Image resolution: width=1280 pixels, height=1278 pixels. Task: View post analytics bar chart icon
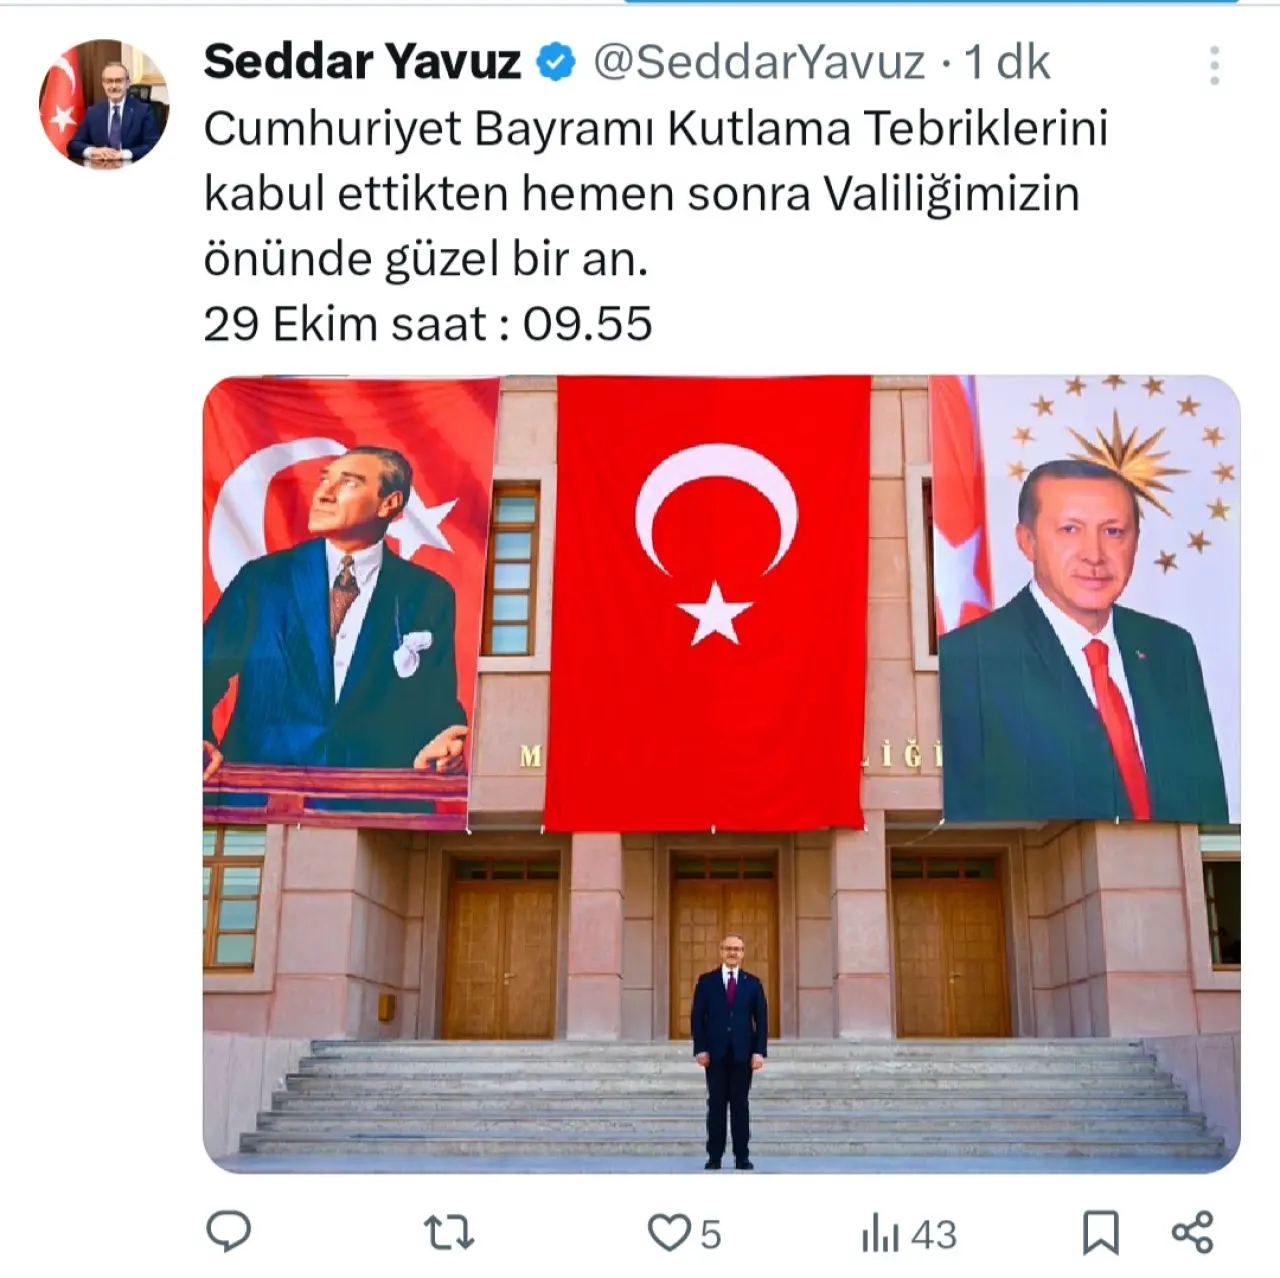(x=881, y=1234)
